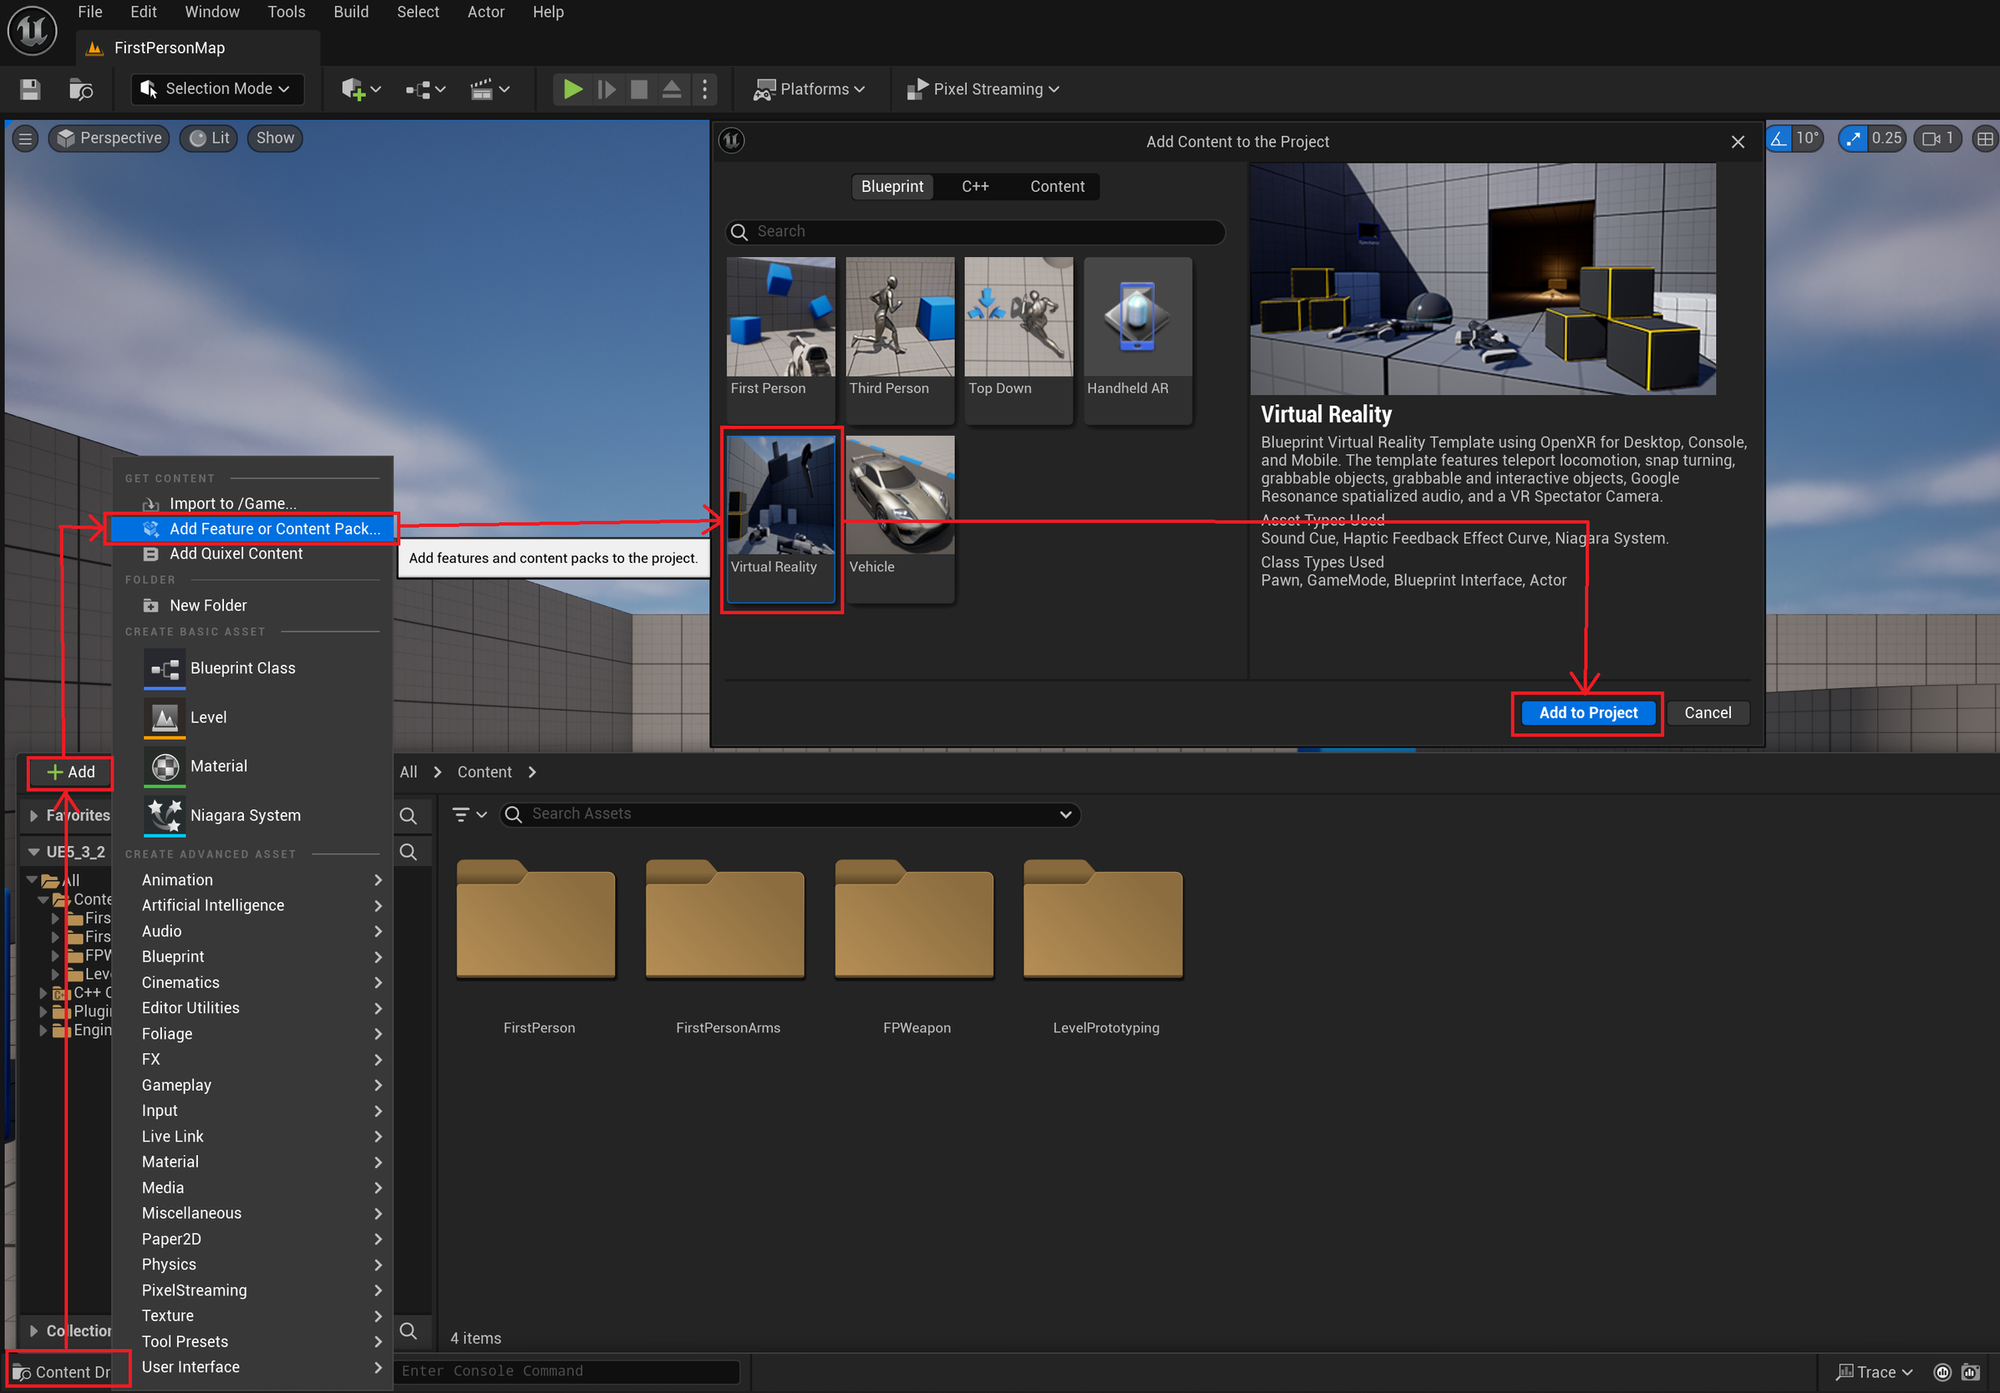Expand the Animation submenu
This screenshot has width=2000, height=1393.
point(261,880)
